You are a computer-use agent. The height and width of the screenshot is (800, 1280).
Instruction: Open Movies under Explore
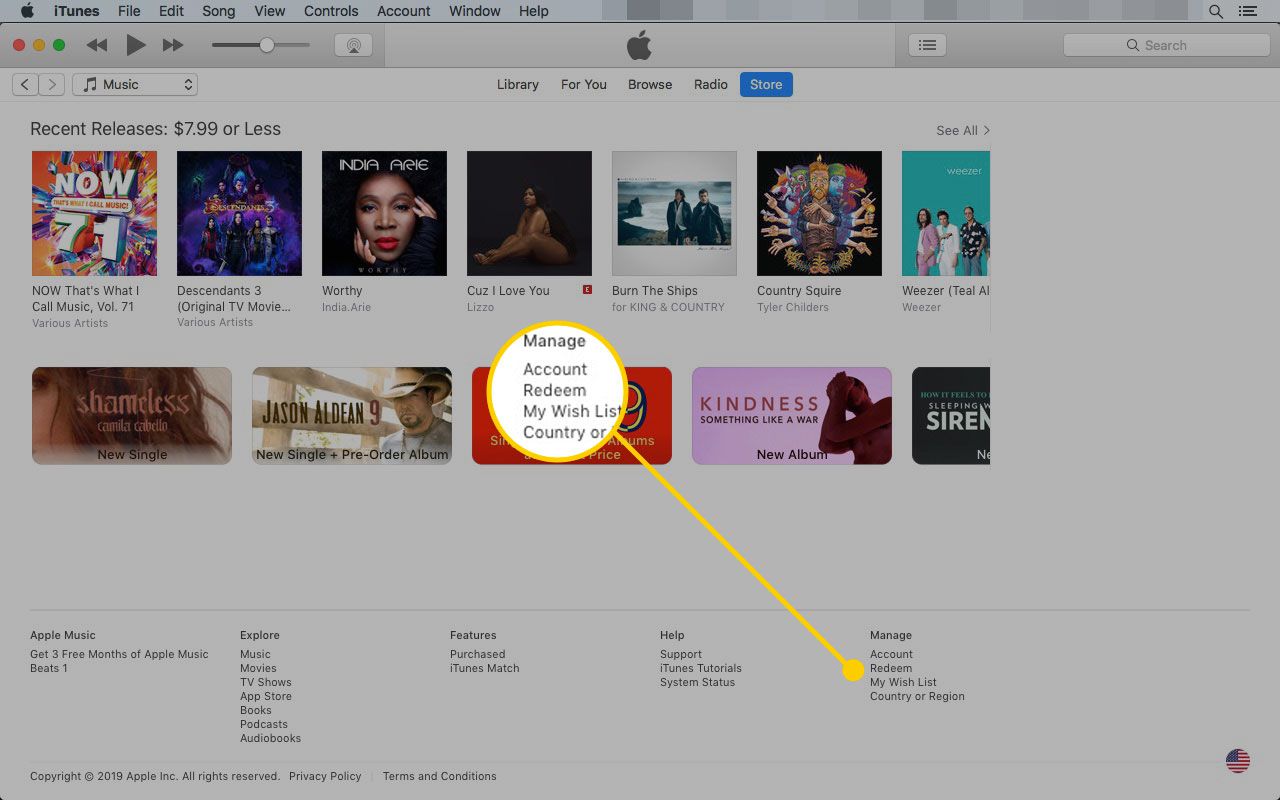pos(258,668)
